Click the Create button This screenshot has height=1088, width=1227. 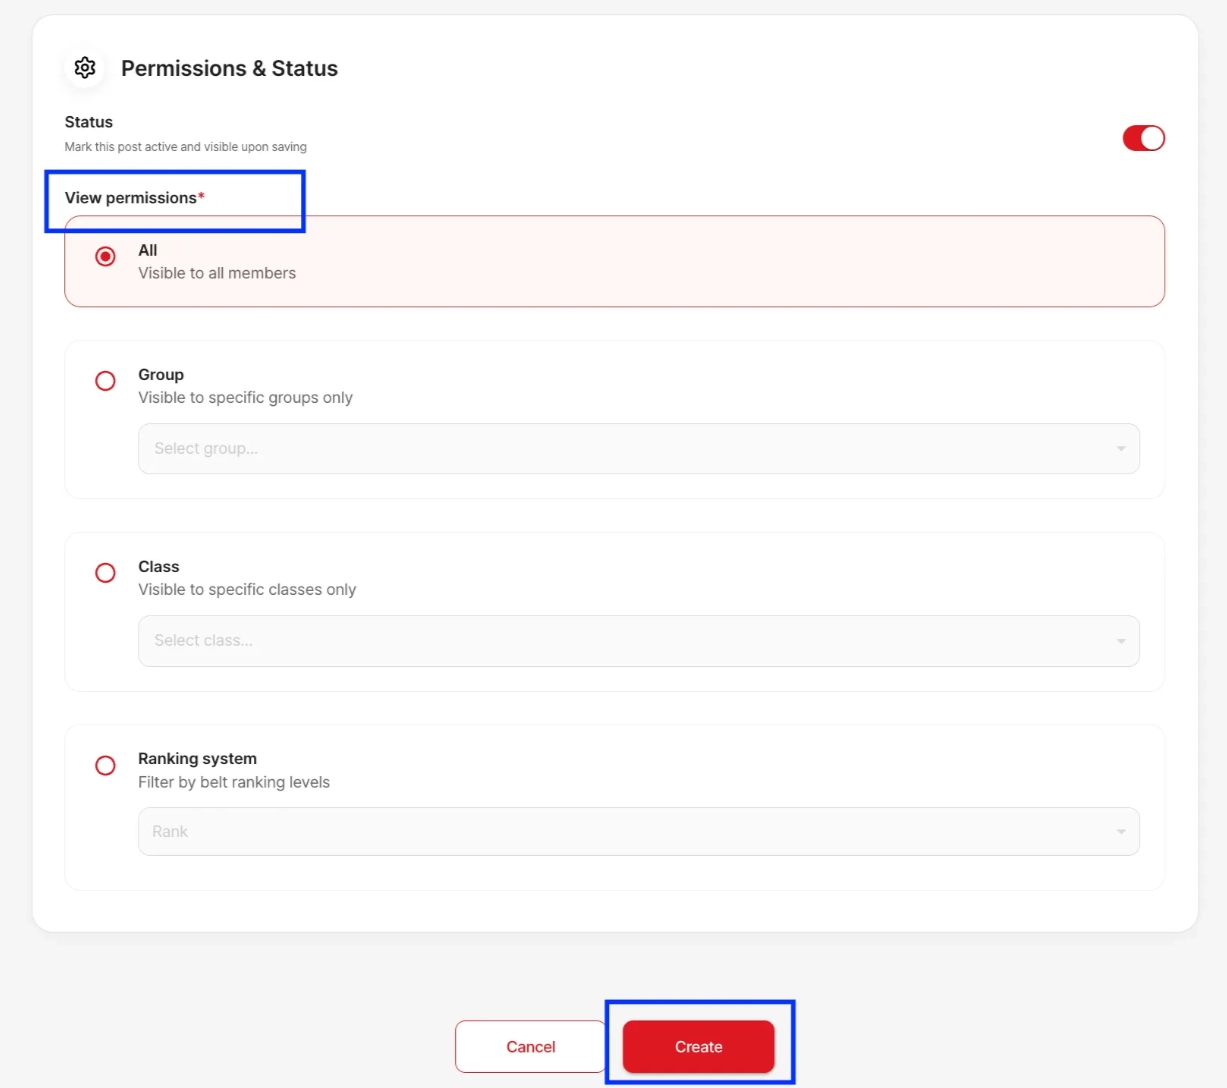point(698,1047)
